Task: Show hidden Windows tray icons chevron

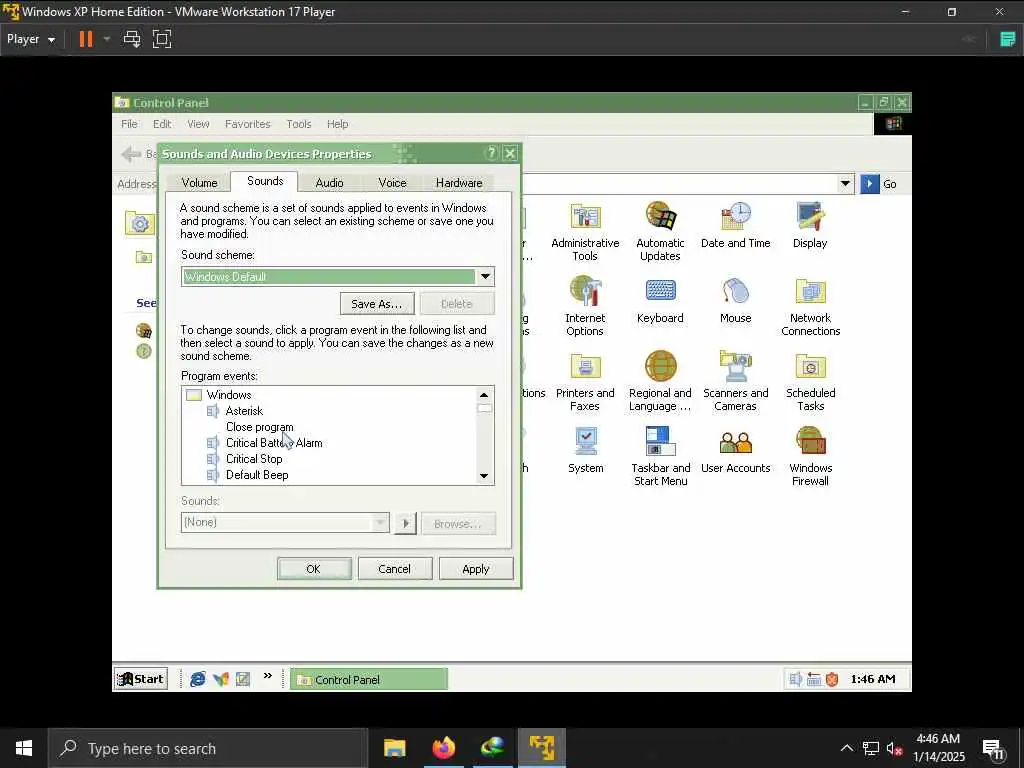Action: tap(846, 748)
